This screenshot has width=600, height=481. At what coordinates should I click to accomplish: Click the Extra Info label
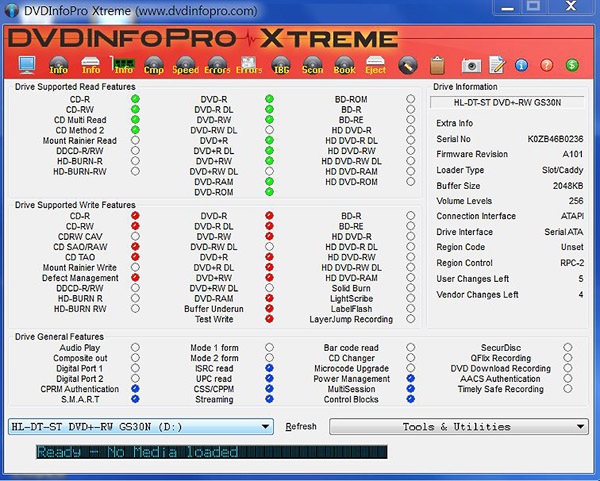point(455,123)
